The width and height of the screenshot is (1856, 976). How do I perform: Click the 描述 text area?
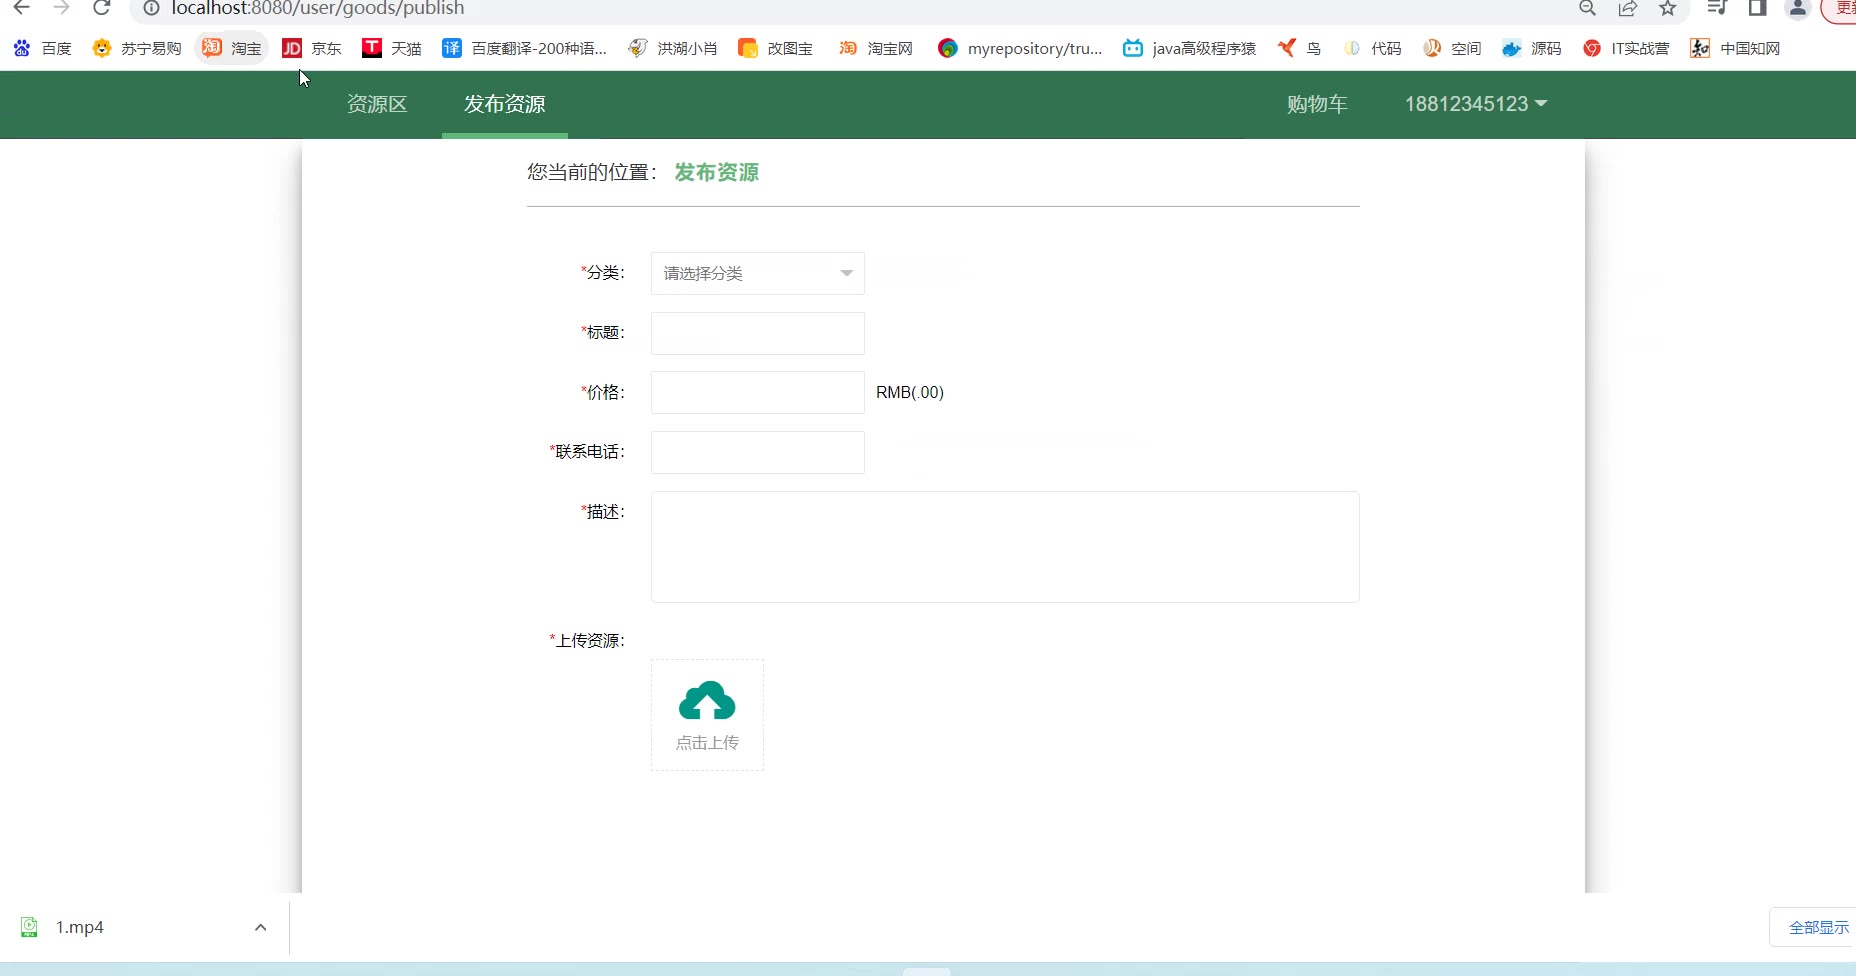(1005, 547)
